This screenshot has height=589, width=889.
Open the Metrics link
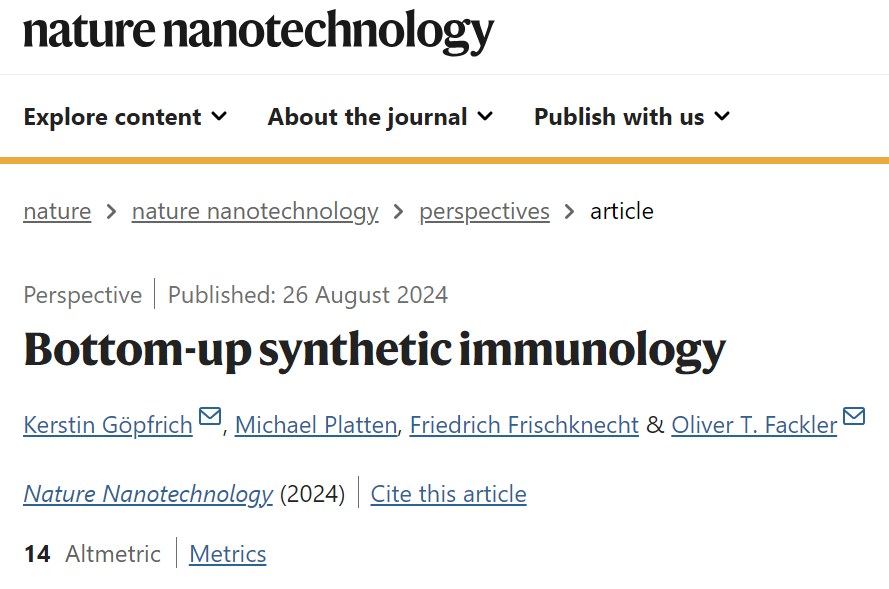coord(227,554)
